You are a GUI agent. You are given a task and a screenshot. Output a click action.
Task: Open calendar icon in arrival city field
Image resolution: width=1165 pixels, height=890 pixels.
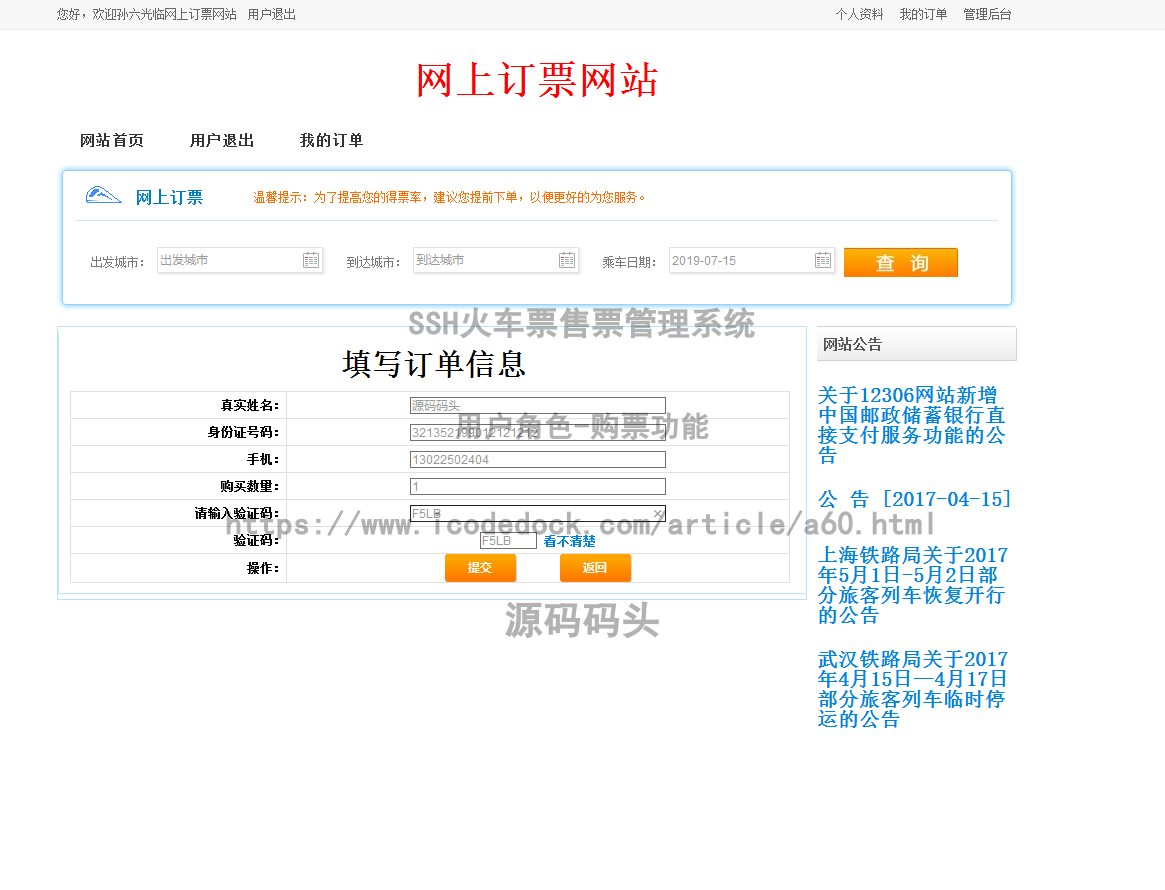click(x=567, y=260)
